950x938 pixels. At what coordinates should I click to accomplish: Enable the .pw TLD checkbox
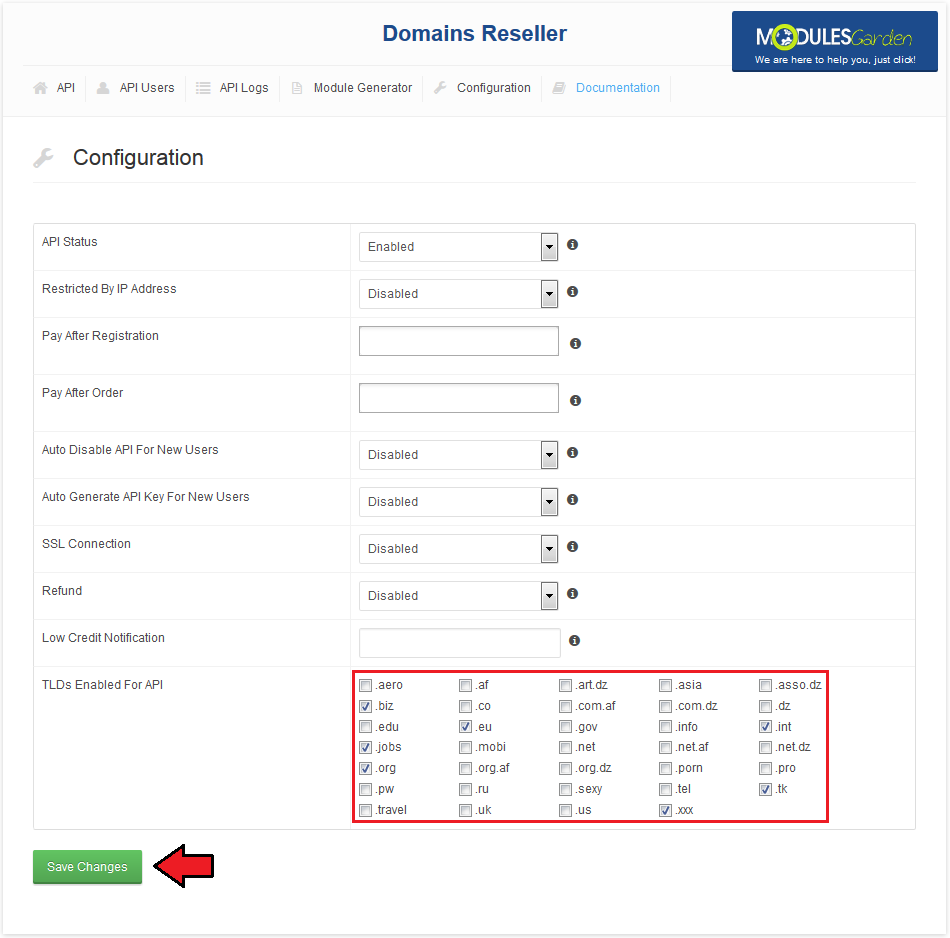(x=365, y=789)
